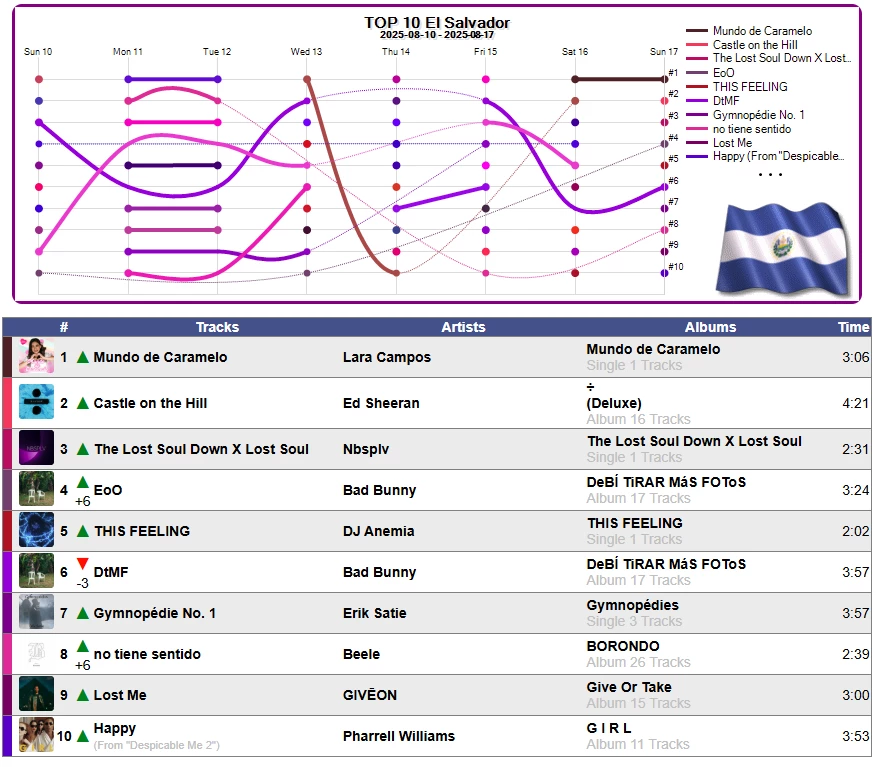Click the Tracks column header
This screenshot has height=767, width=878.
(217, 327)
